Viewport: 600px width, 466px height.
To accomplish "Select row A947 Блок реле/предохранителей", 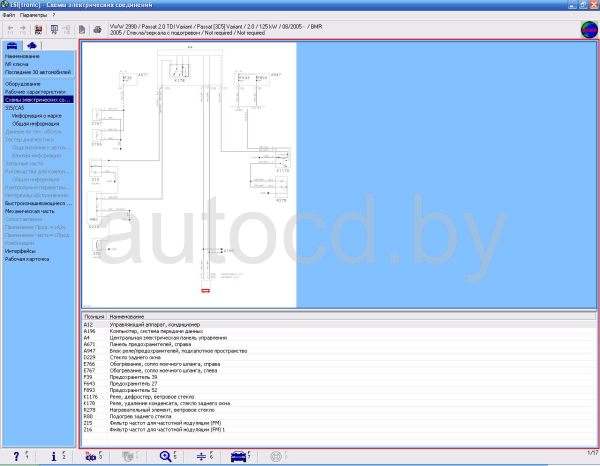I will pos(339,351).
